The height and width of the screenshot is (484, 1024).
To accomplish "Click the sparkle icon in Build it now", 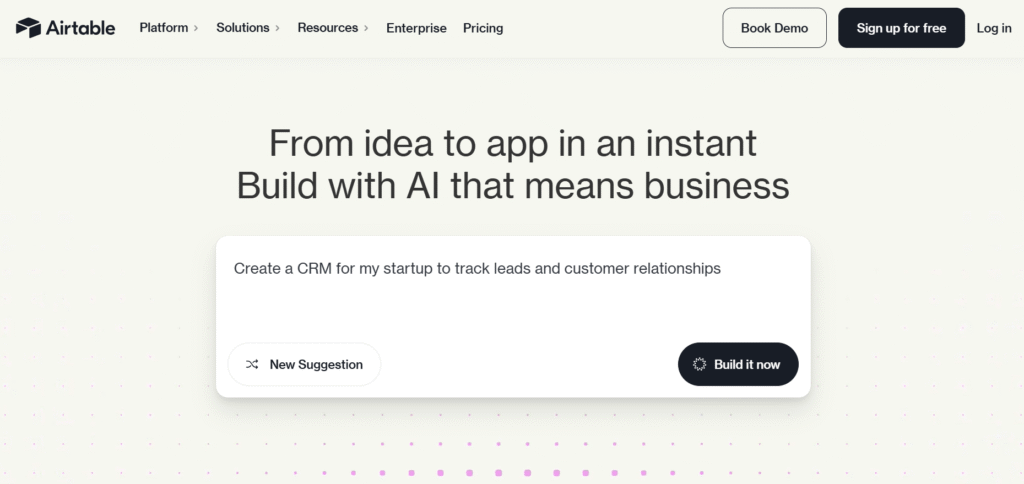I will (x=699, y=365).
